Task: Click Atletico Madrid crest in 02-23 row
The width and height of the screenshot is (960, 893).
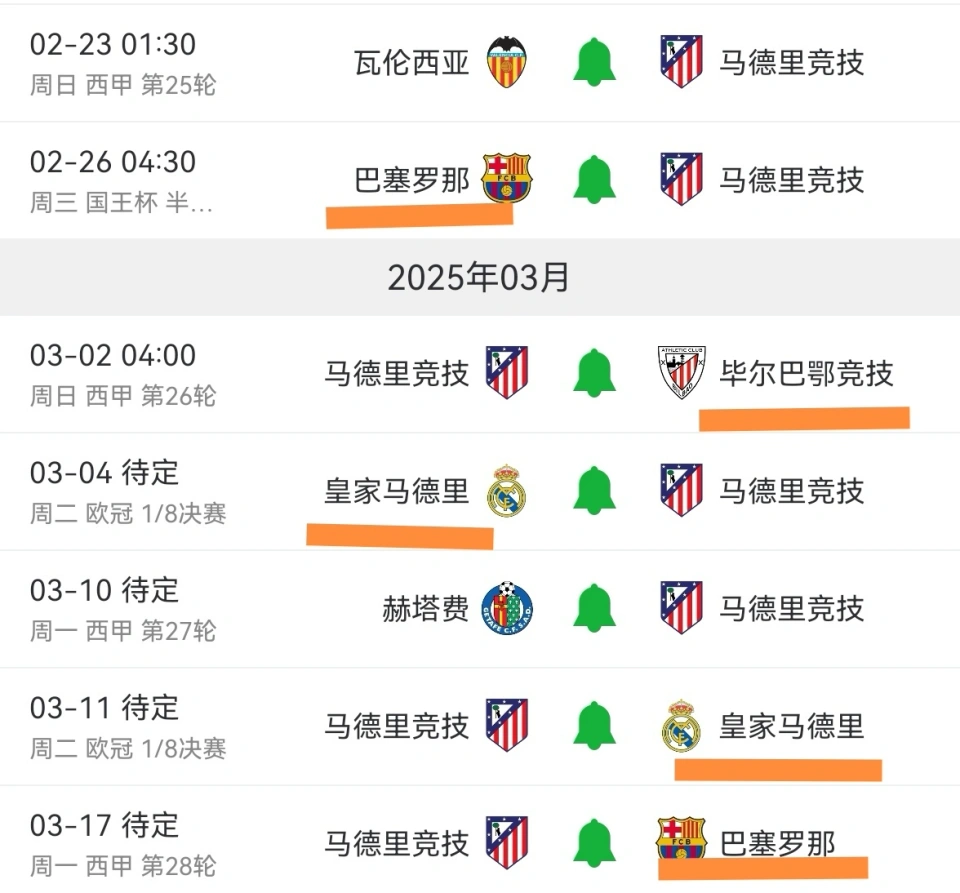Action: click(681, 62)
